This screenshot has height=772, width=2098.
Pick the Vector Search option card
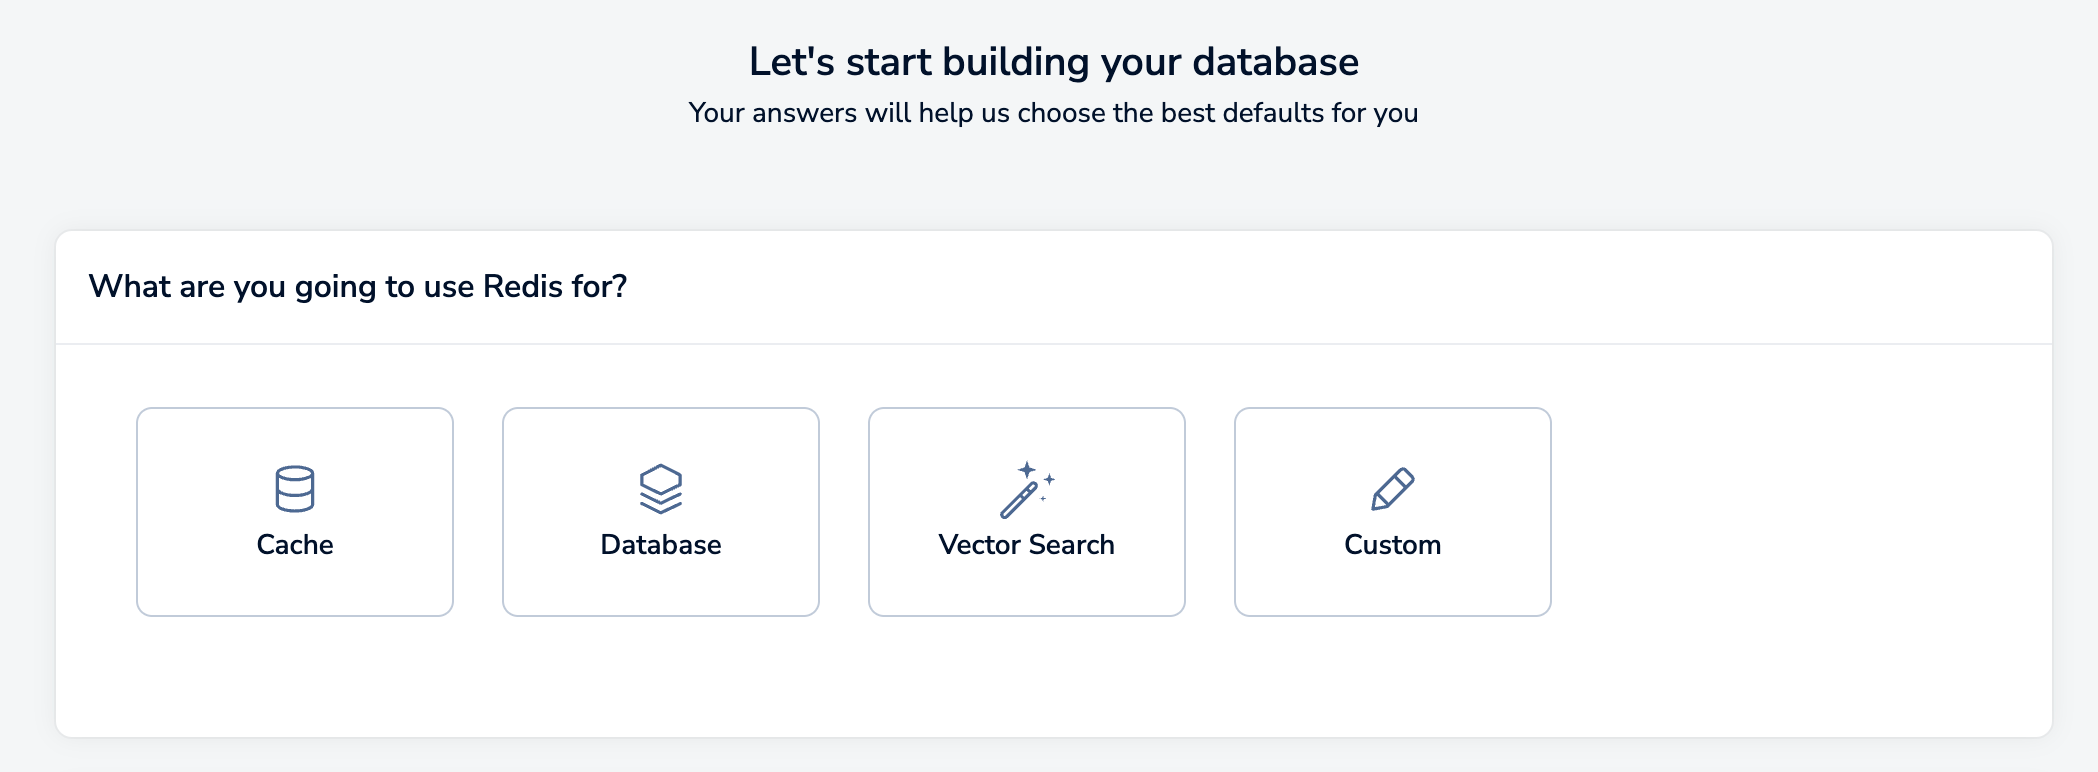pyautogui.click(x=1027, y=580)
